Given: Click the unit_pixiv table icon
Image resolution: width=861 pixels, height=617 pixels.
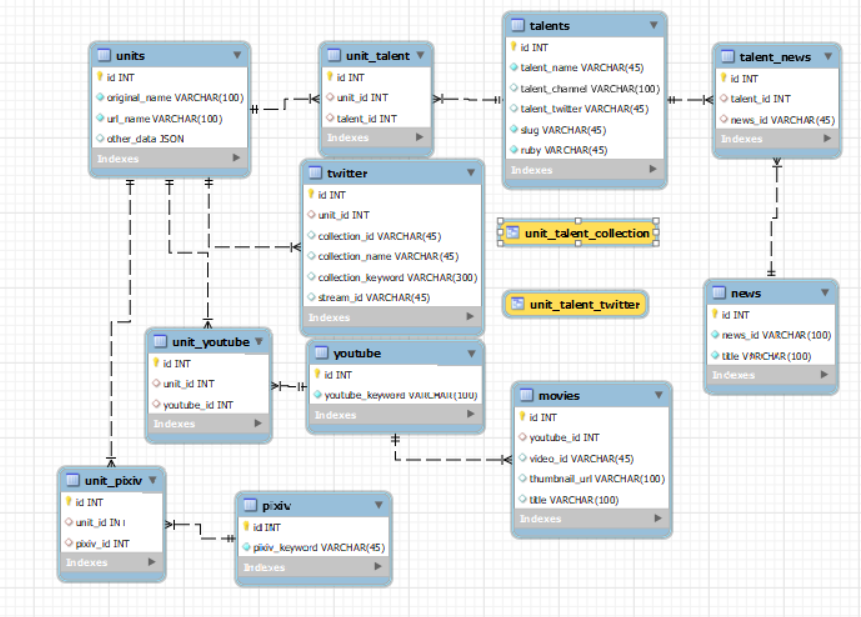Looking at the screenshot, I should coord(72,480).
